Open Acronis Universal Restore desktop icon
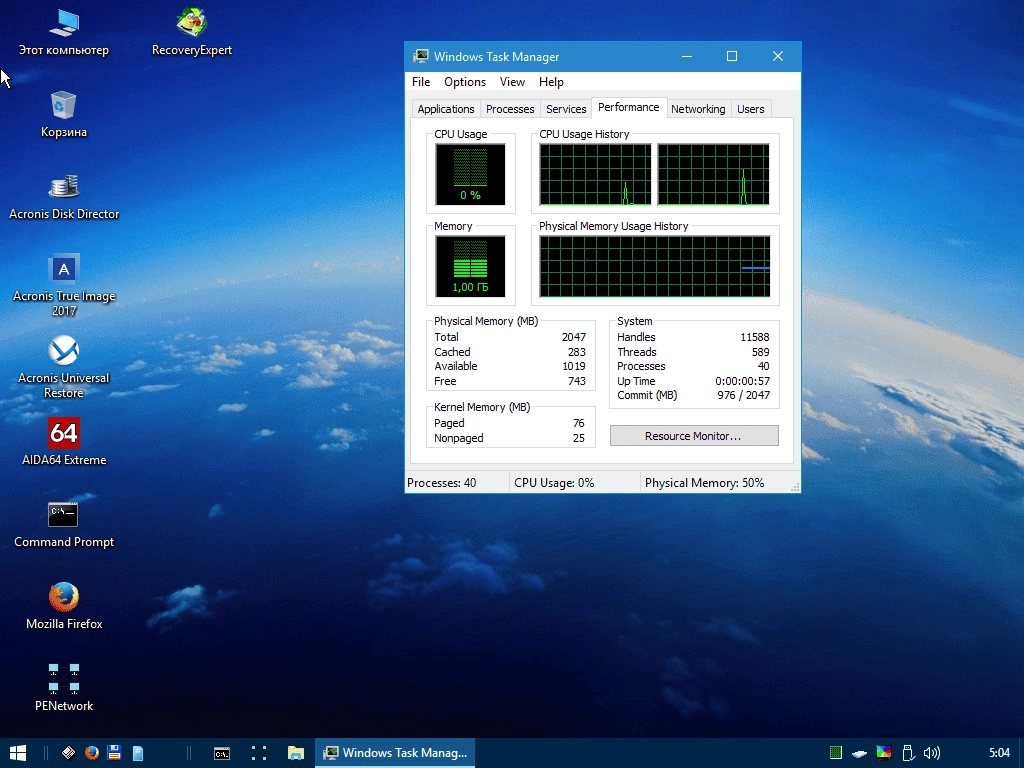Viewport: 1024px width, 768px height. (x=64, y=367)
